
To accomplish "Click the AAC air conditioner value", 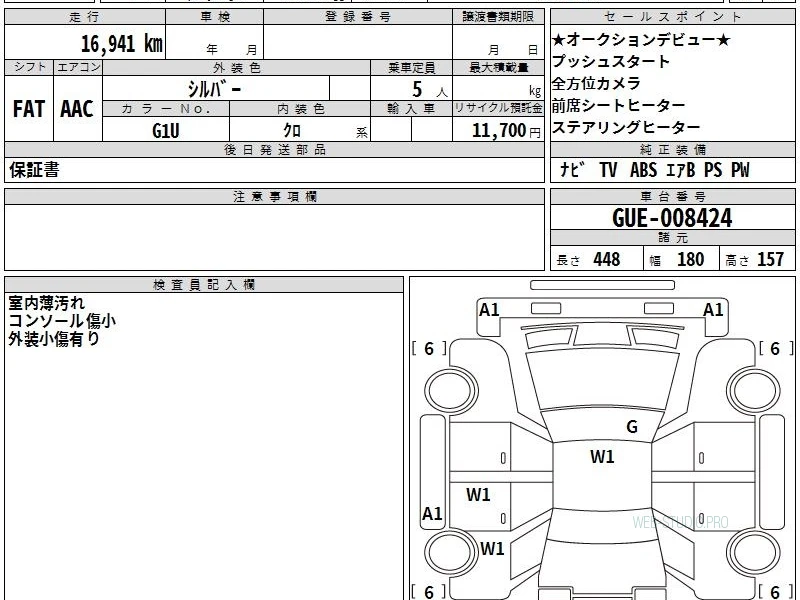I will pos(77,109).
